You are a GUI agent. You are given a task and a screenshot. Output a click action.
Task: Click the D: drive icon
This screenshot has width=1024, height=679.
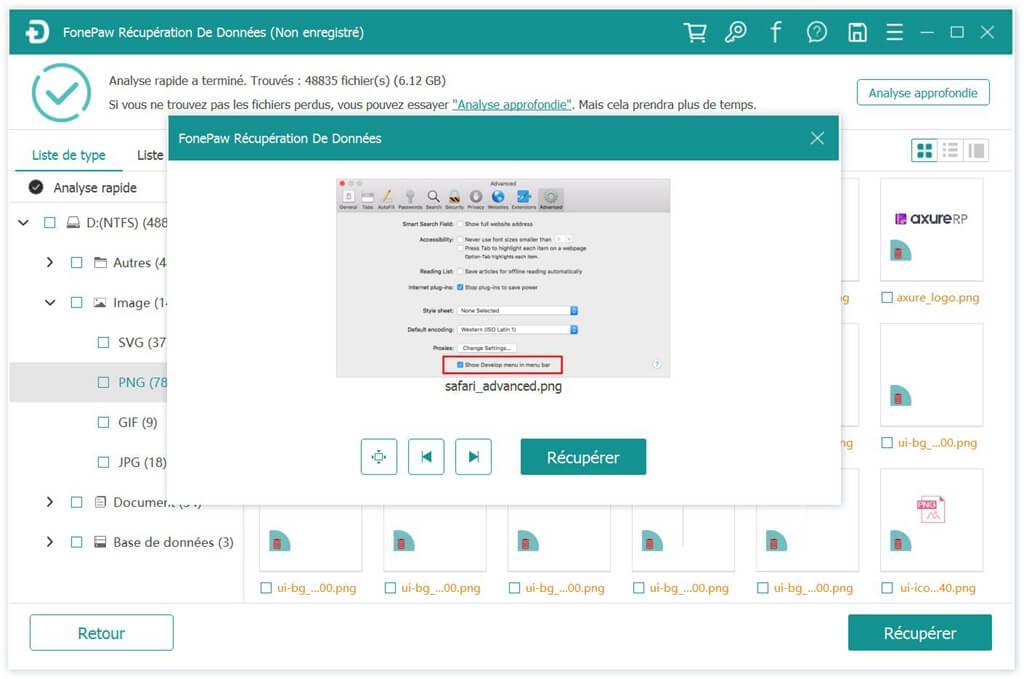click(x=73, y=223)
